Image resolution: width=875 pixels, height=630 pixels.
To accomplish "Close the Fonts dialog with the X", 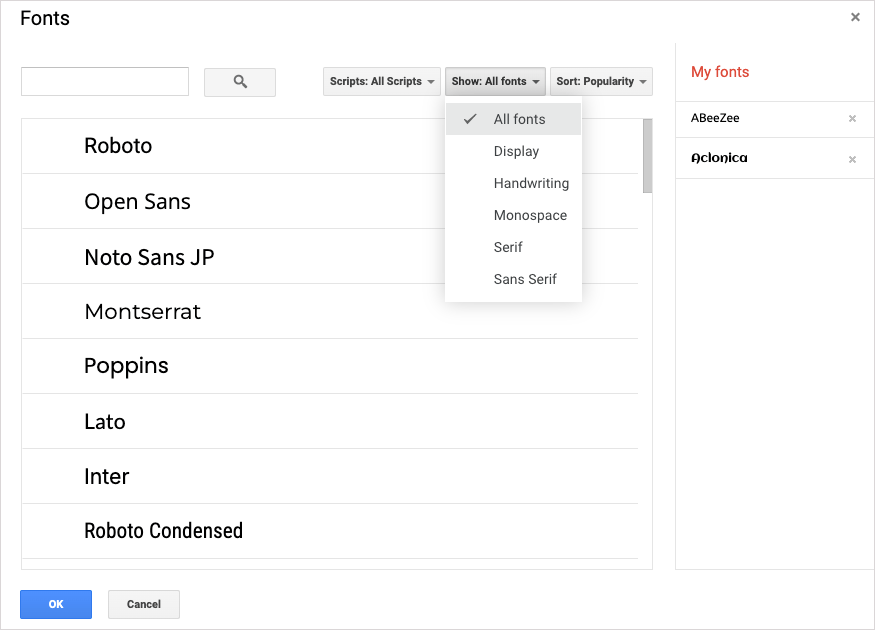I will (x=855, y=17).
